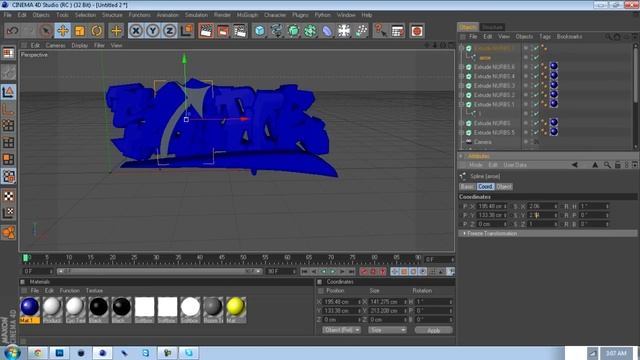Screen dimensions: 640x360
Task: Render to Picture Viewer icon
Action: pos(223,31)
